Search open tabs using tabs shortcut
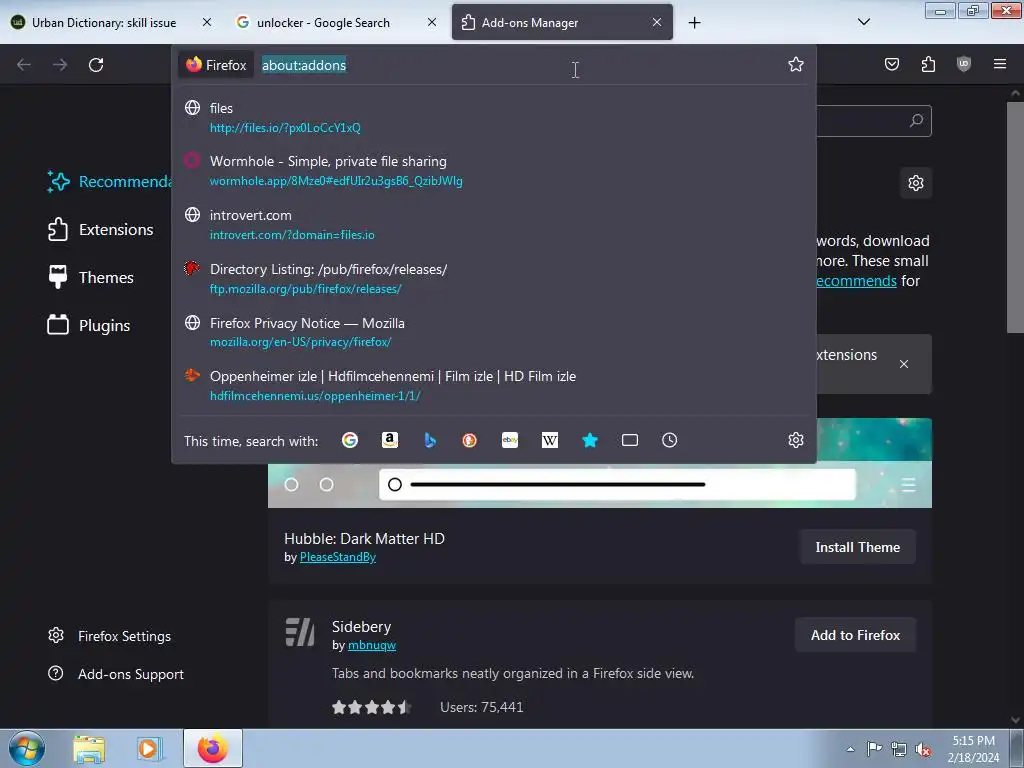The image size is (1024, 768). (x=630, y=440)
